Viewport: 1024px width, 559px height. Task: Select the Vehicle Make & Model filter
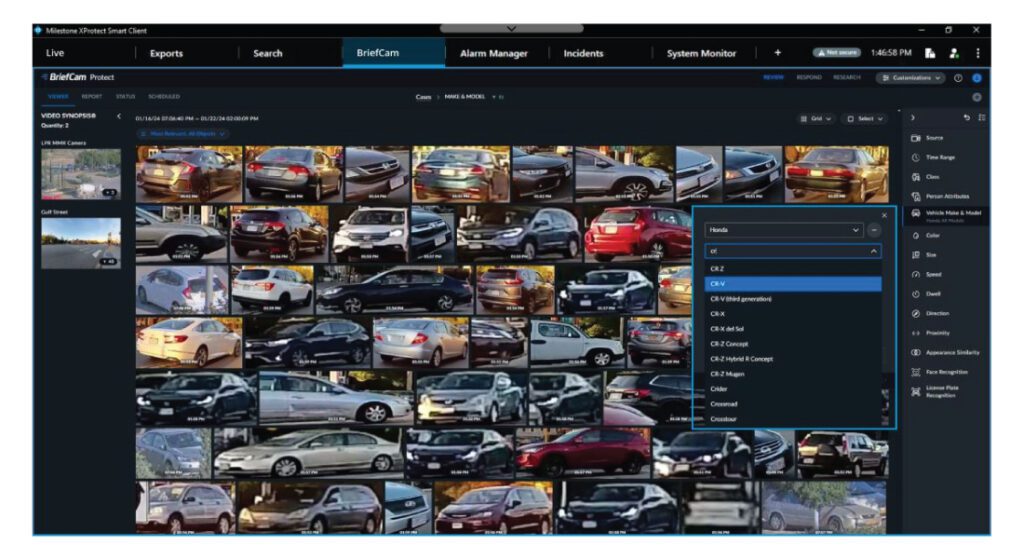coord(946,216)
